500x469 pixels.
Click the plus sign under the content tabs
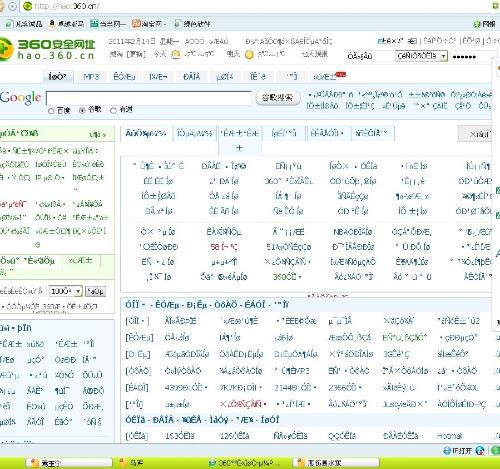click(x=239, y=148)
